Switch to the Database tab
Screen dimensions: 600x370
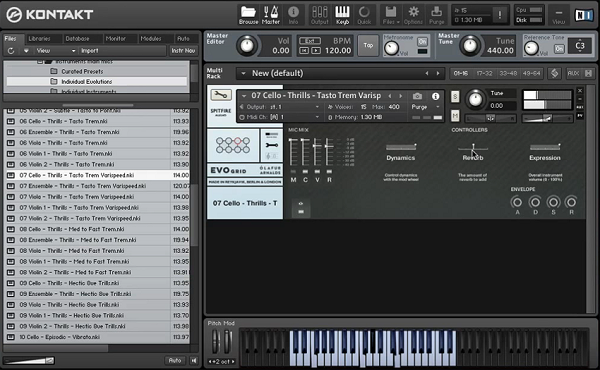[x=77, y=39]
